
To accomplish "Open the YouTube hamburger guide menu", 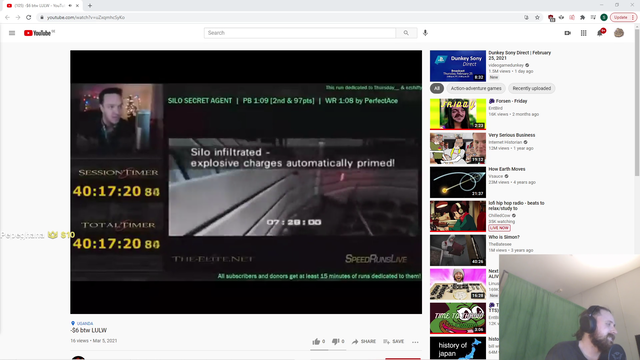I will 12,33.
